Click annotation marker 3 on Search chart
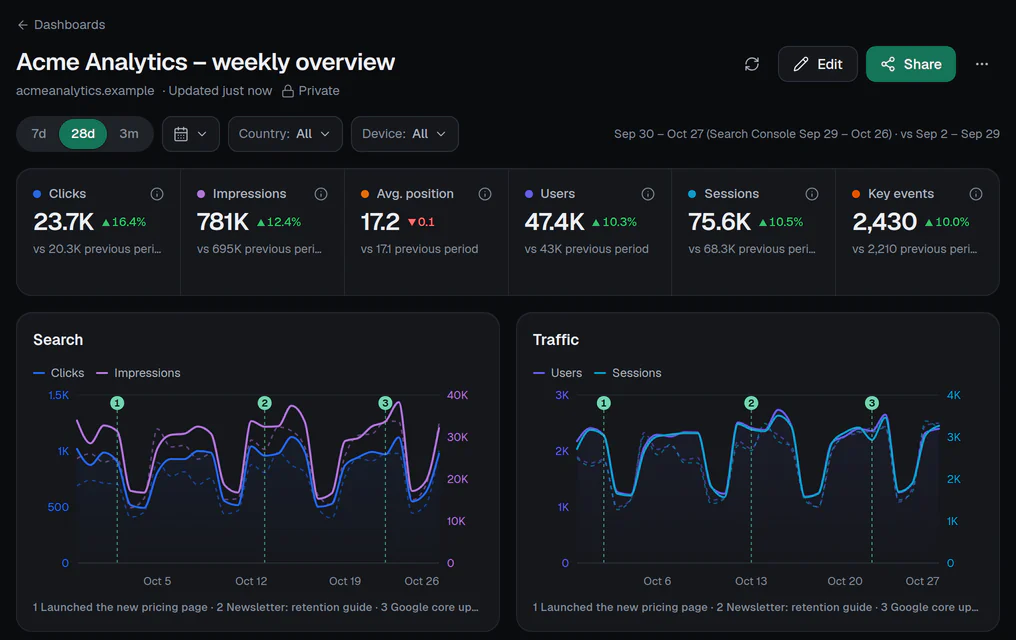 tap(386, 403)
